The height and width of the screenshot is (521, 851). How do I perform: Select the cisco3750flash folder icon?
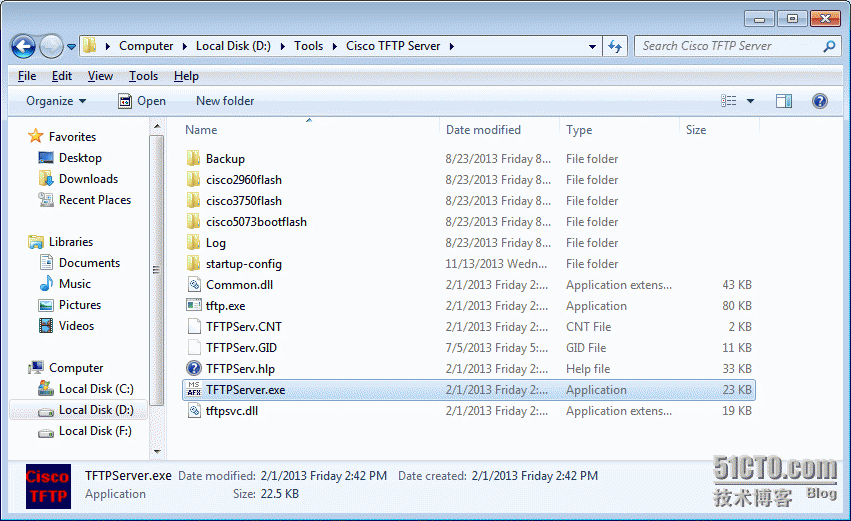193,201
